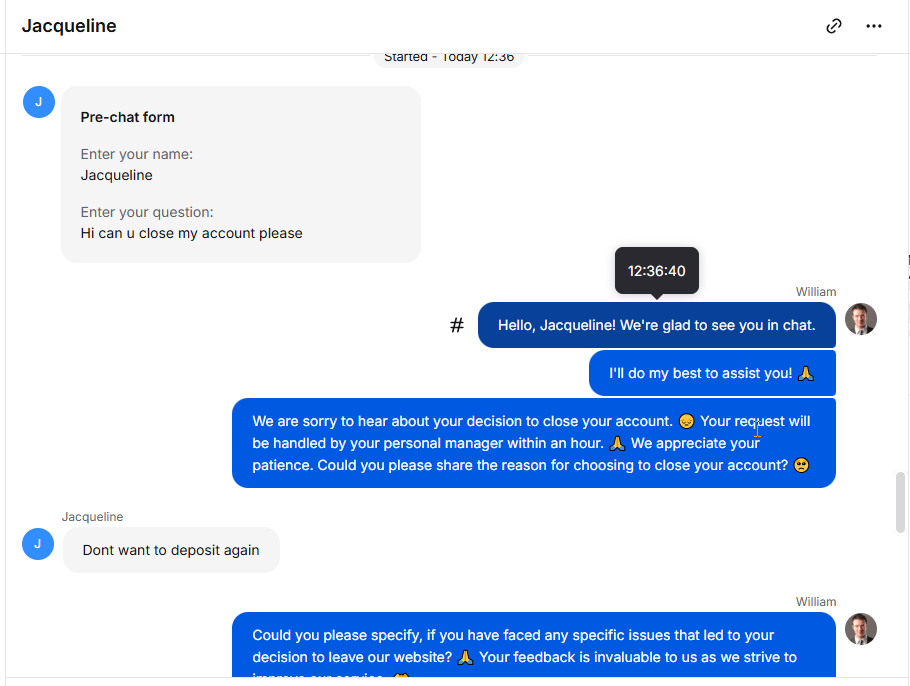
Task: Click Jacqueline's blue J avatar near pre-chat form
Action: 39,102
